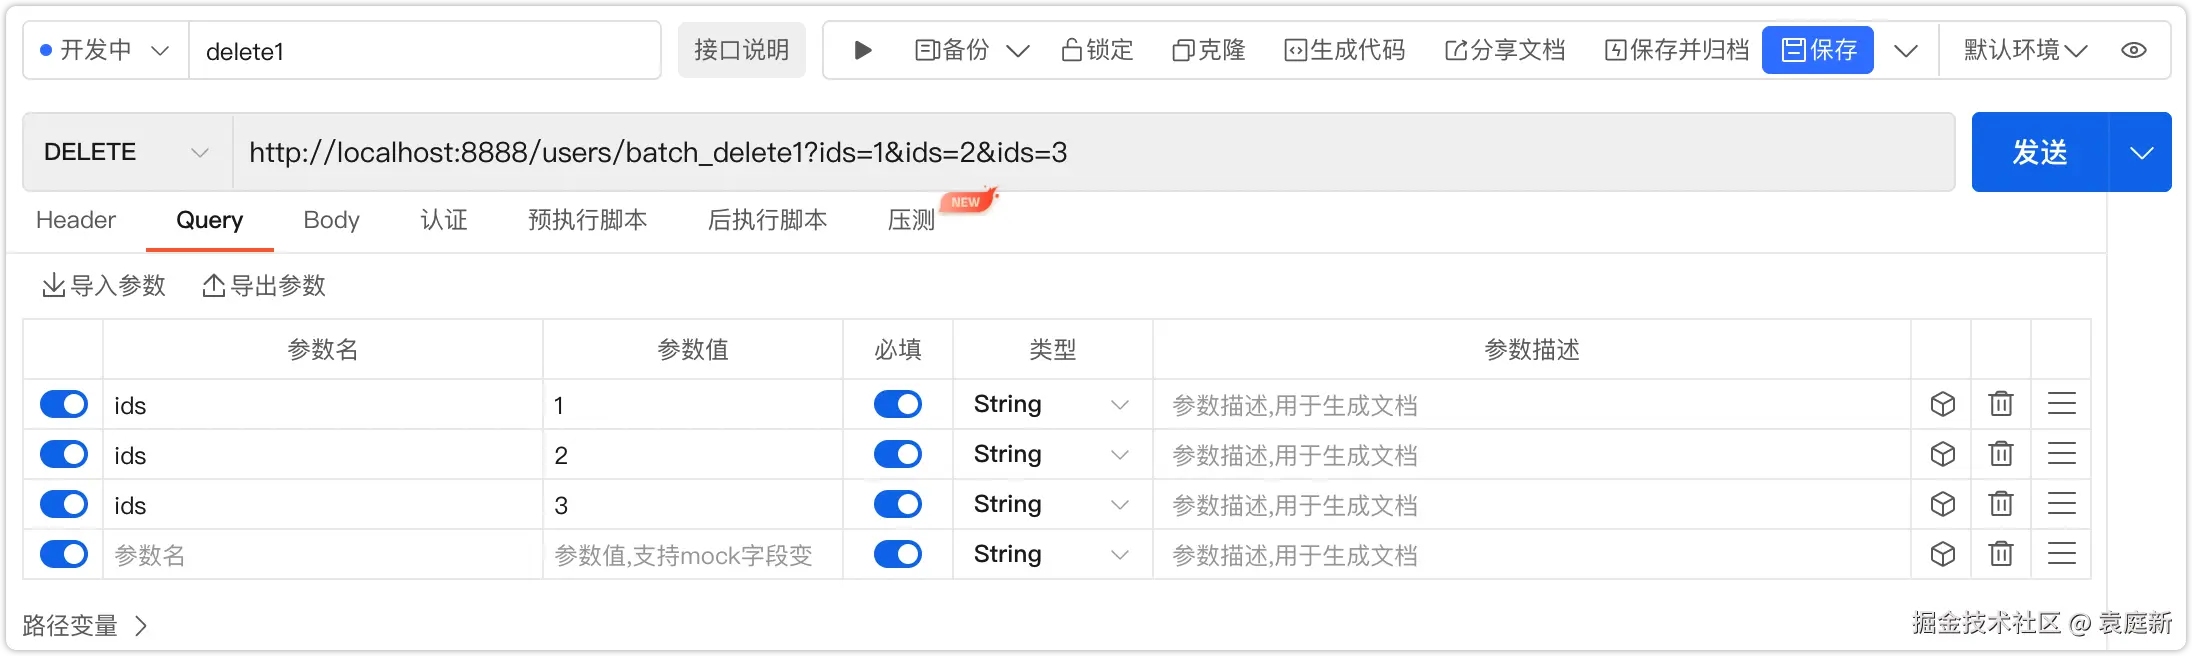This screenshot has width=2192, height=656.
Task: Toggle enable switch on empty parameter row
Action: (64, 554)
